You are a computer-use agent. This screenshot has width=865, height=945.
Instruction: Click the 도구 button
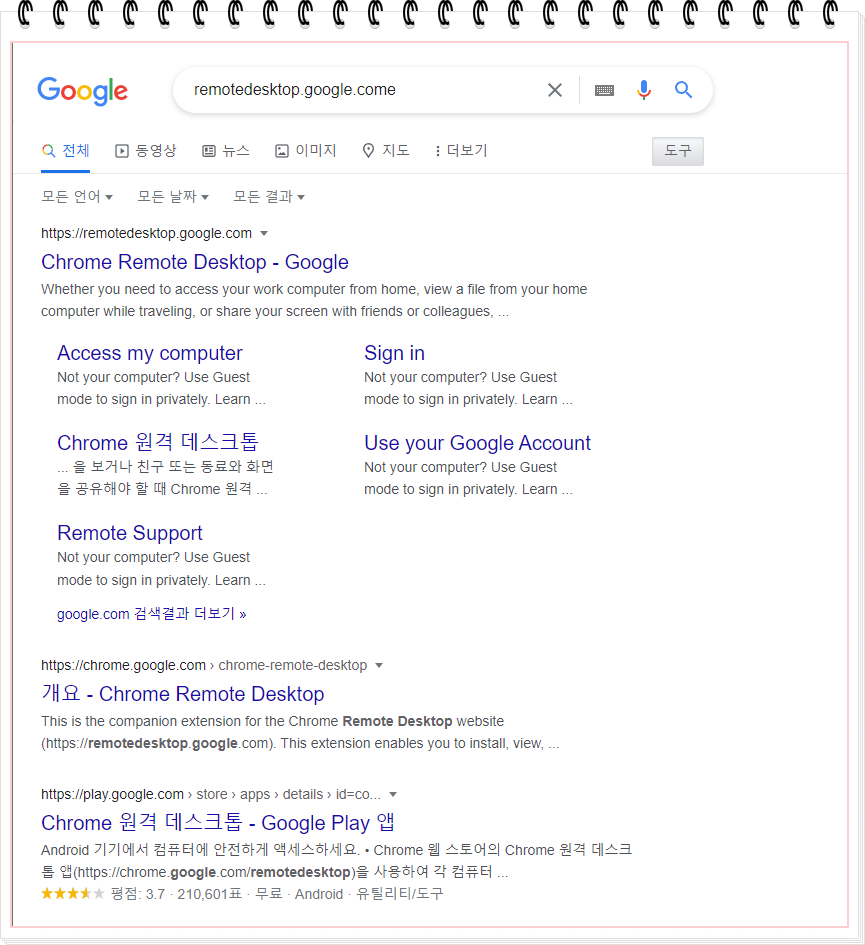tap(678, 151)
